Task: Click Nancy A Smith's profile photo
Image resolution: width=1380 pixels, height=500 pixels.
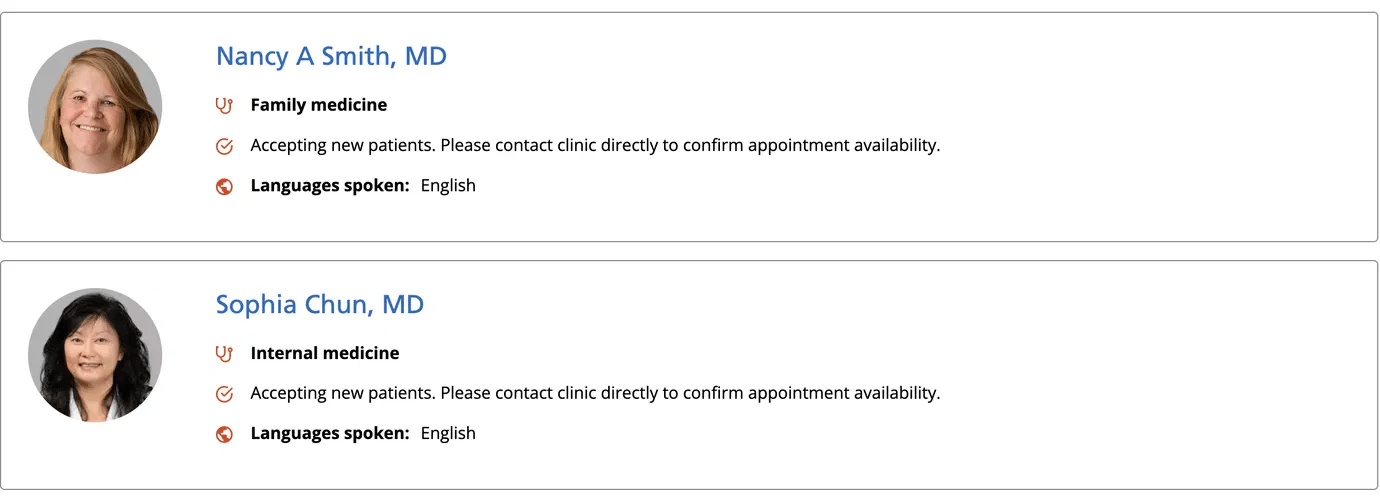Action: point(95,107)
